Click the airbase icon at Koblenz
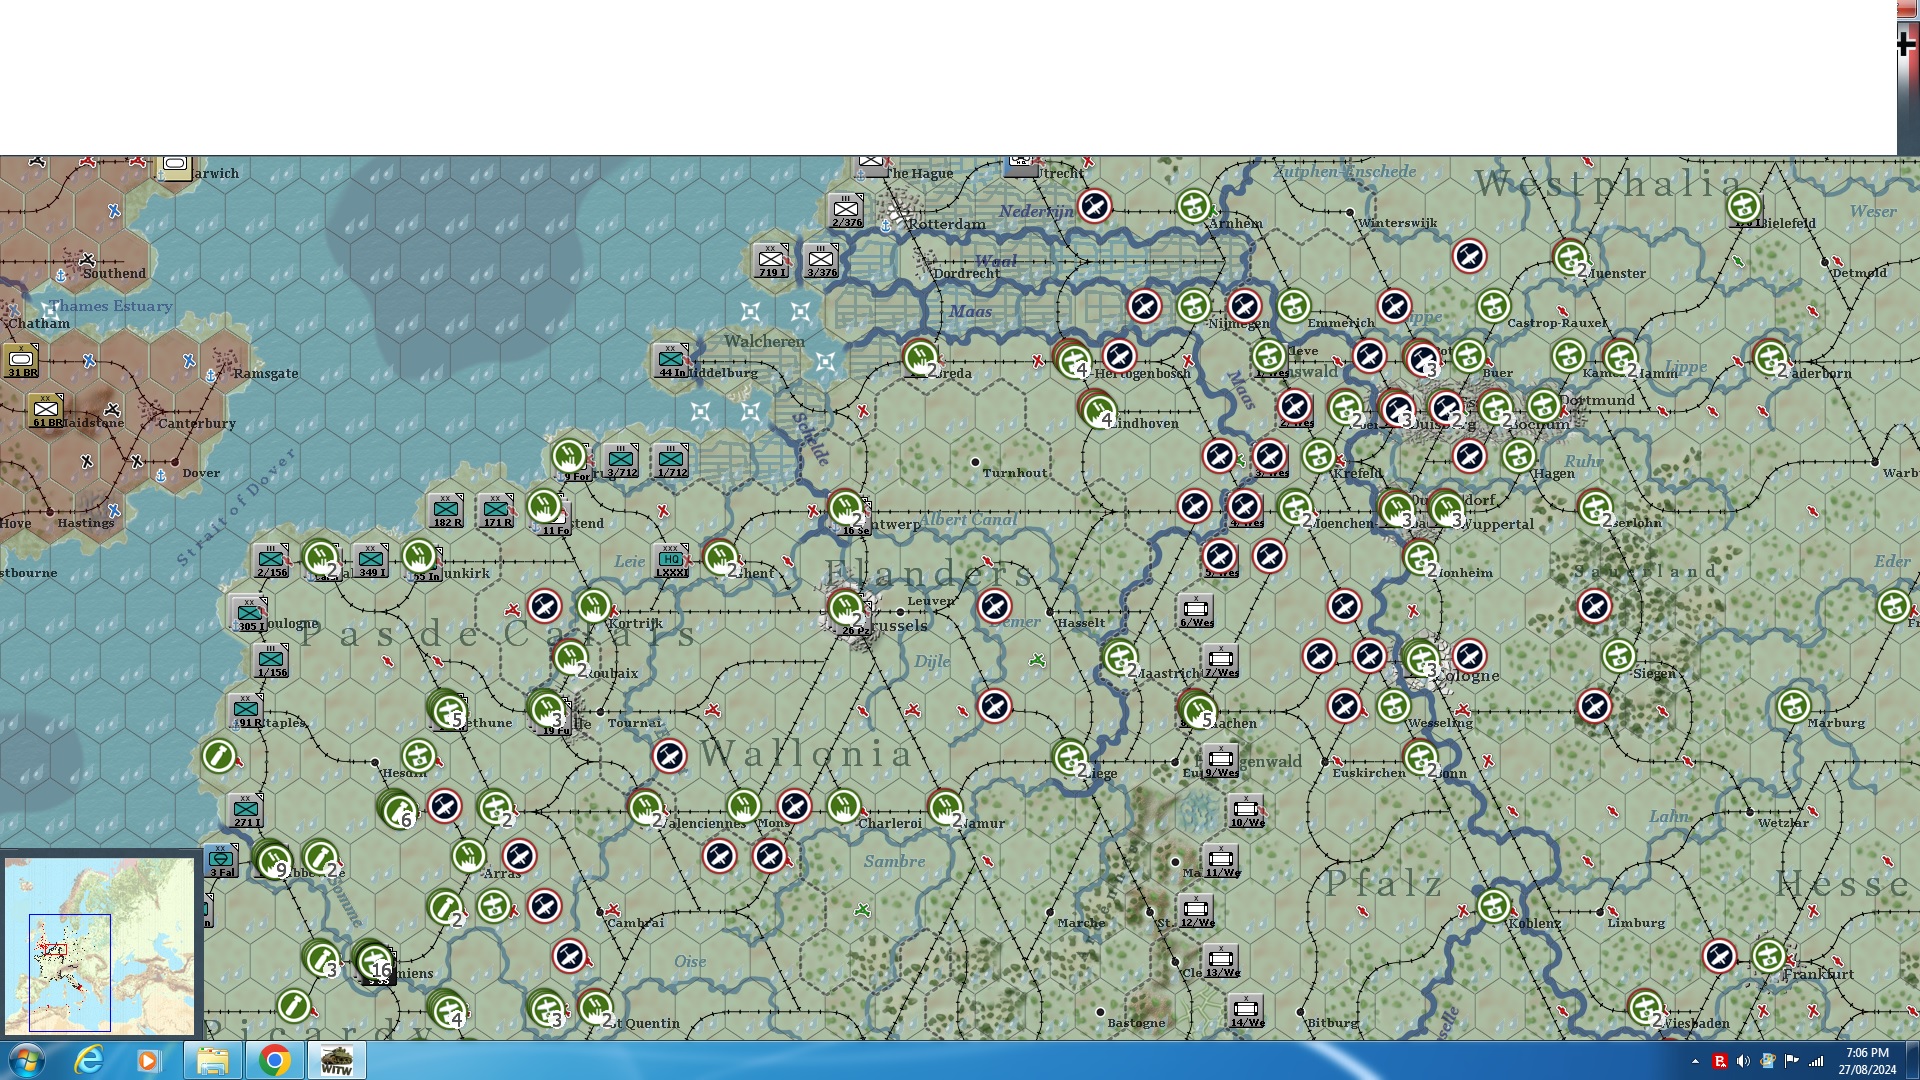This screenshot has width=1920, height=1080. (x=1494, y=906)
